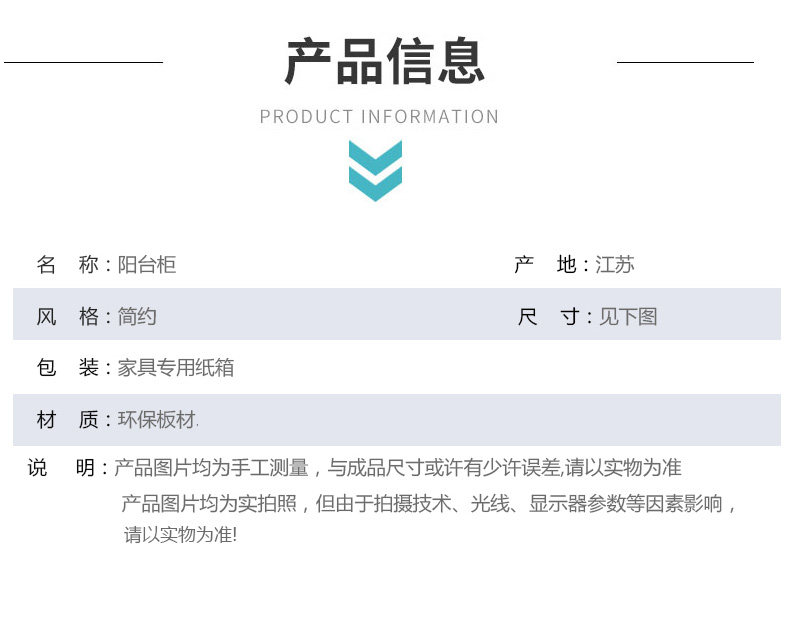
Task: Select the 环保板材 material value
Action: [157, 419]
